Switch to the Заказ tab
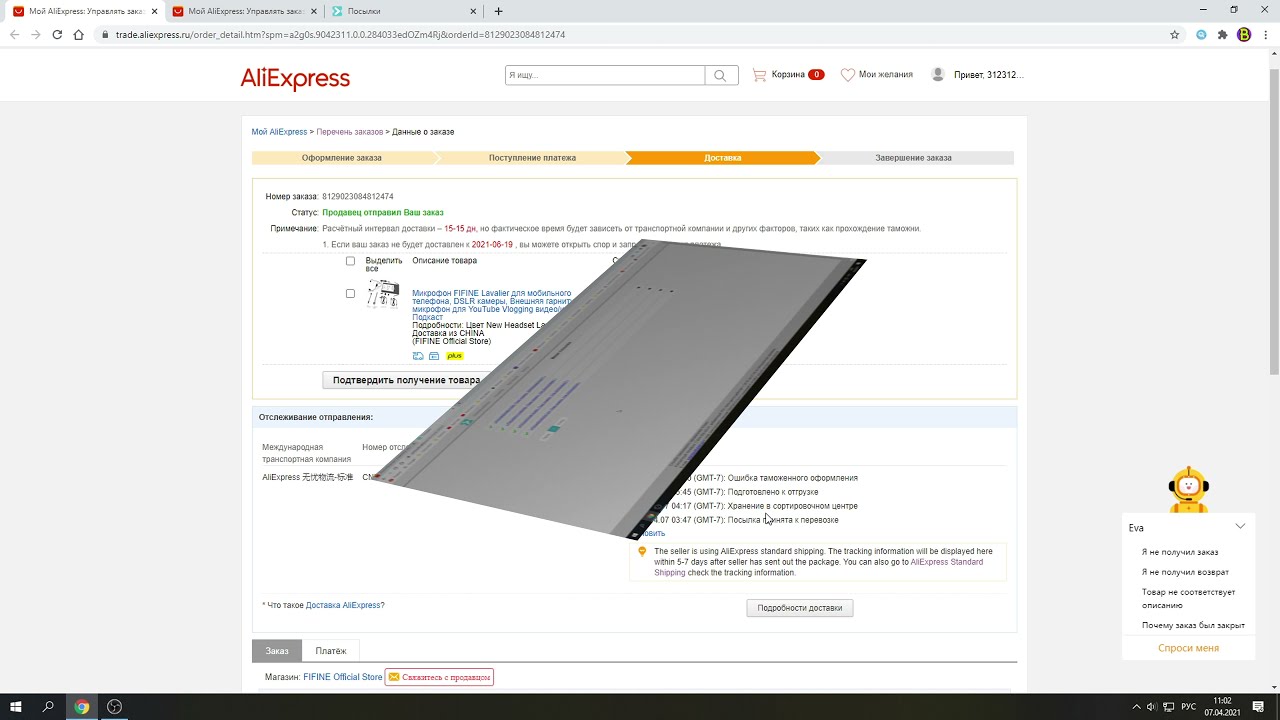Screen dimensions: 1280x720 [277, 651]
